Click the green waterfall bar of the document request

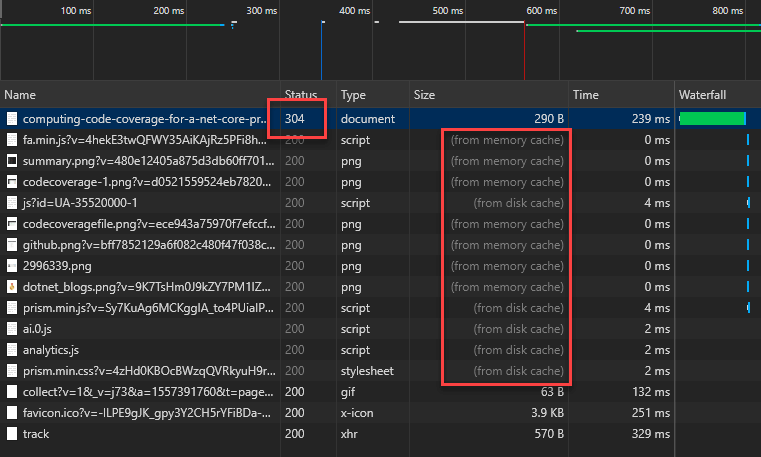[712, 119]
